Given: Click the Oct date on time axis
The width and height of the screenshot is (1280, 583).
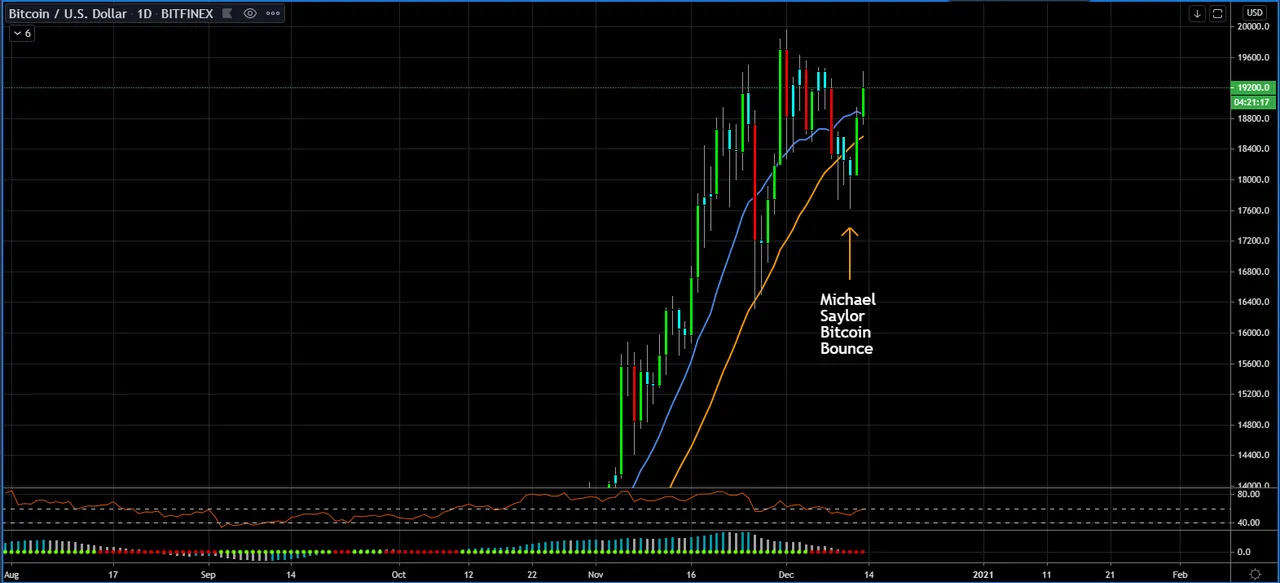Looking at the screenshot, I should 398,575.
